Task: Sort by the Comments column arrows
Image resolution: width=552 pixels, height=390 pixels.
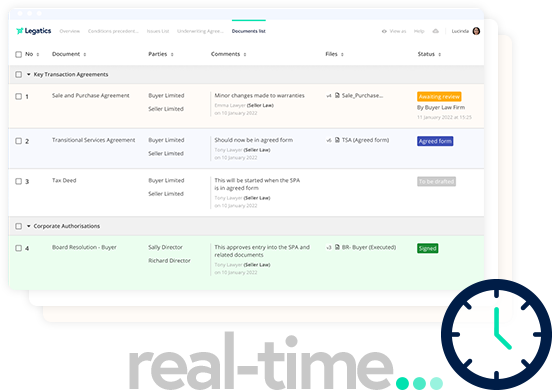Action: click(245, 54)
